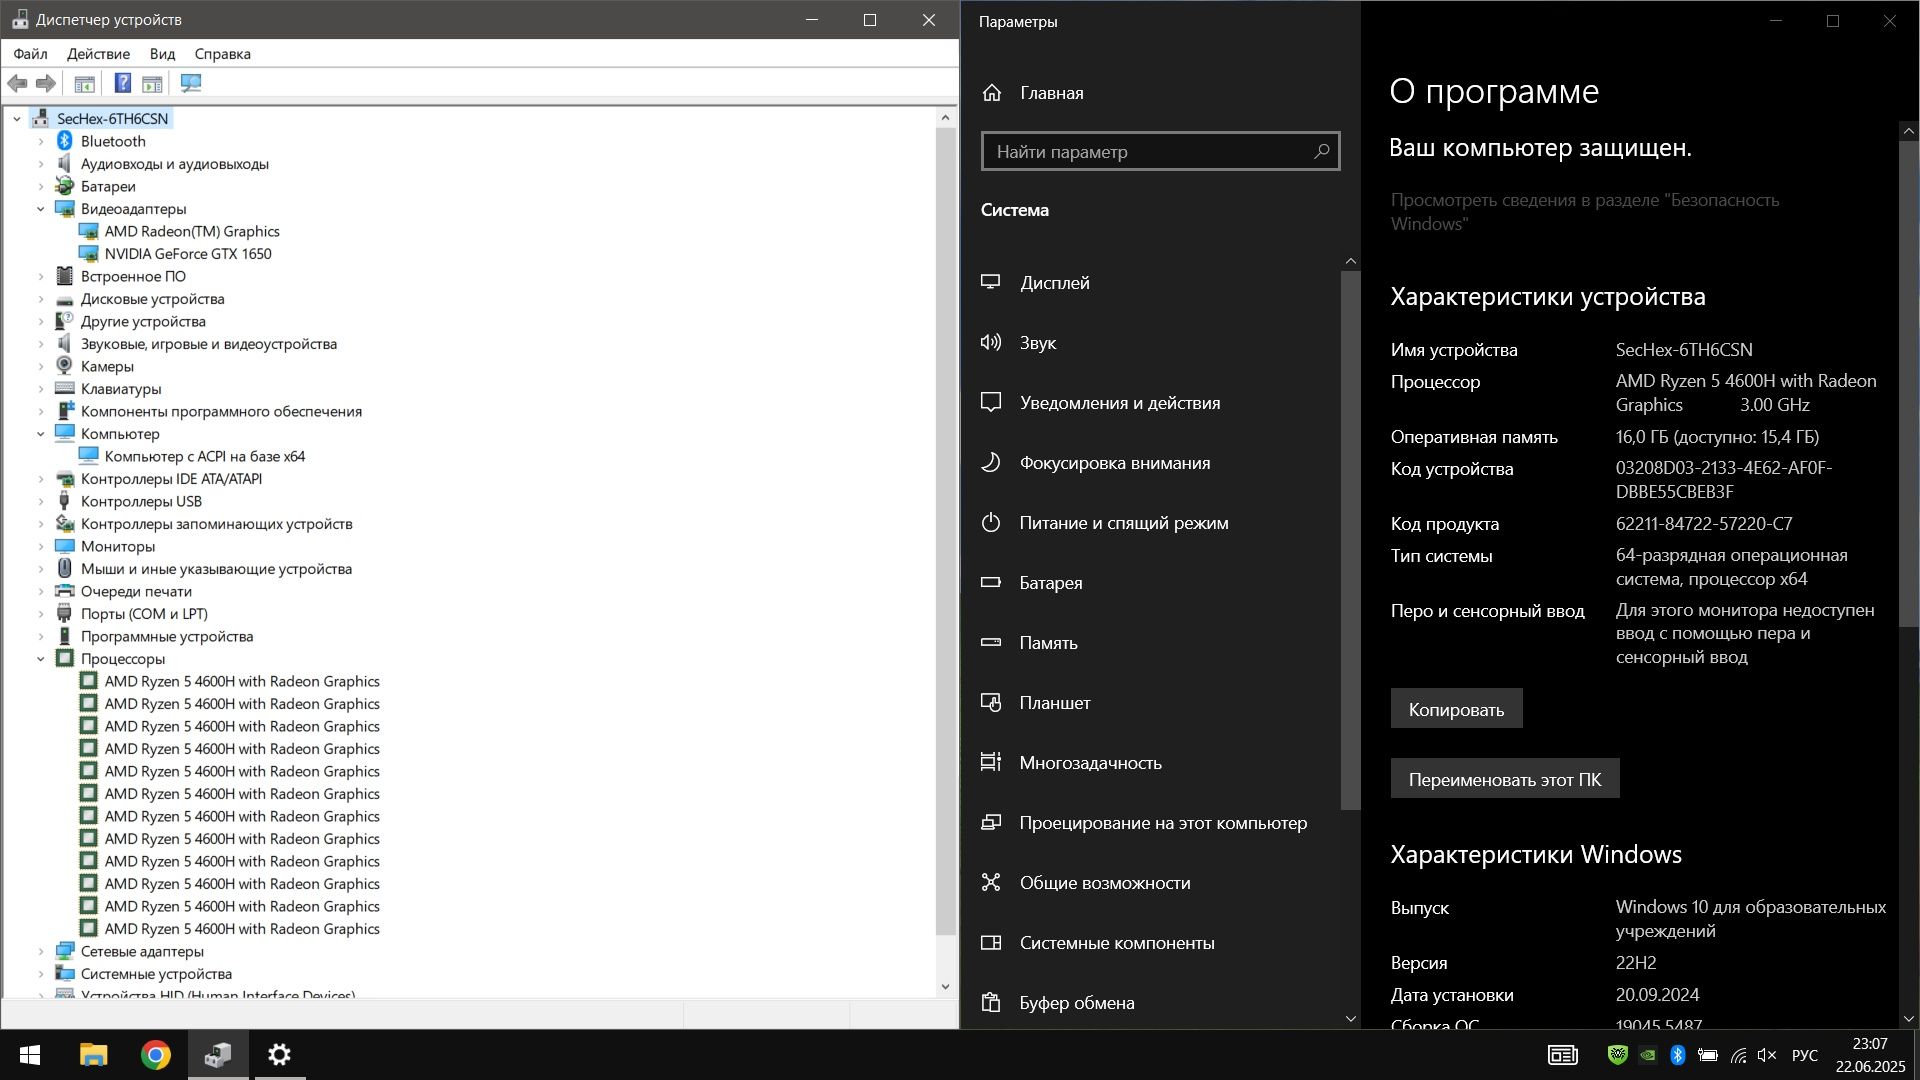Click Device Manager vertical scrollbar down arrow
This screenshot has height=1080, width=1920.
[945, 986]
